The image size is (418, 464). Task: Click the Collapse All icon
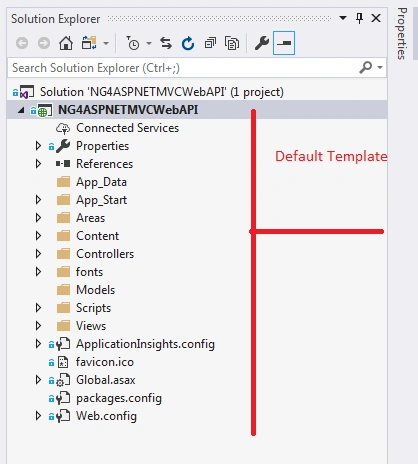(210, 43)
